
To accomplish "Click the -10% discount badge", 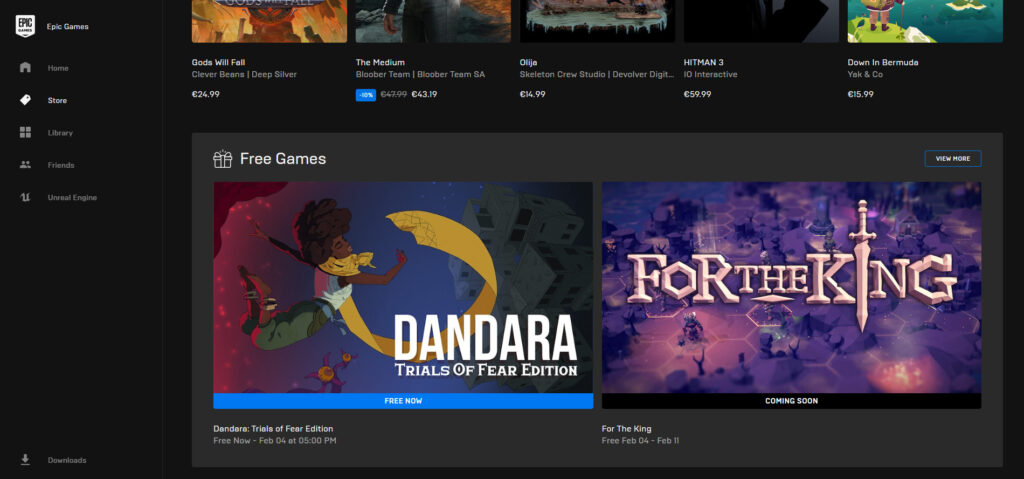I will (x=366, y=95).
